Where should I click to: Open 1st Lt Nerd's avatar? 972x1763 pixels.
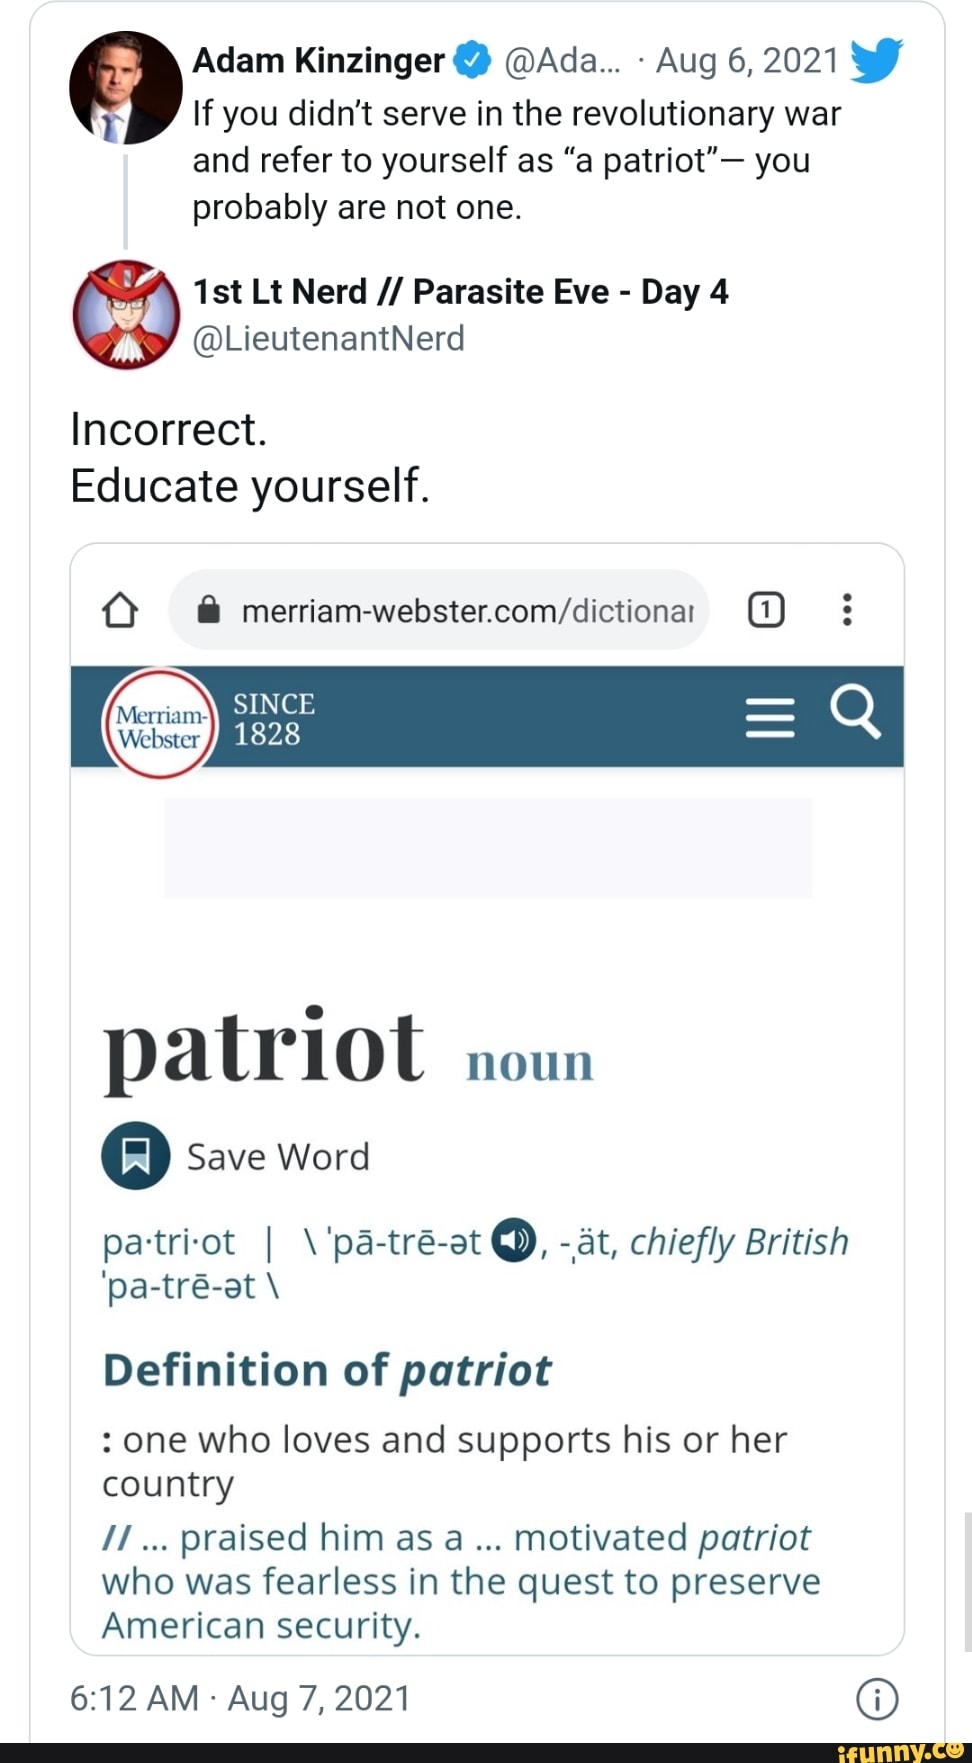coord(126,315)
